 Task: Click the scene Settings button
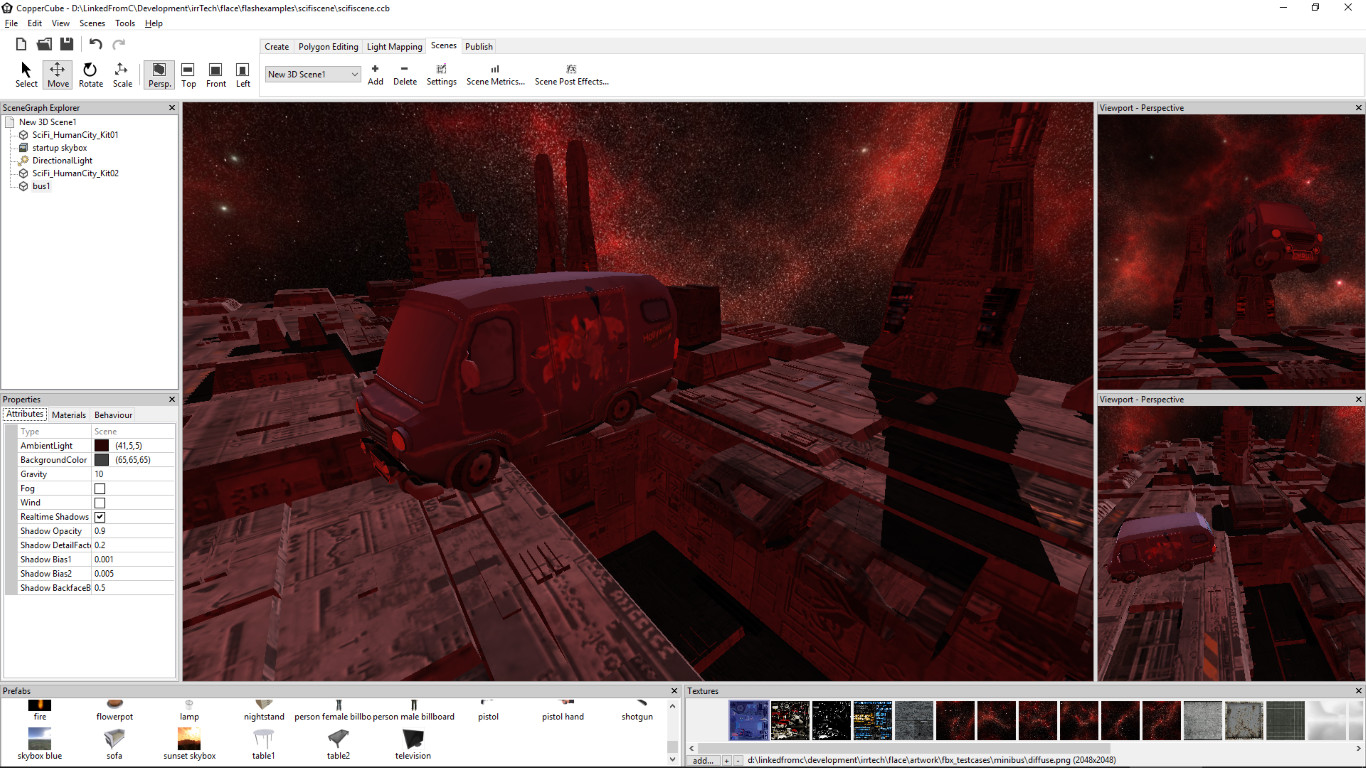441,73
